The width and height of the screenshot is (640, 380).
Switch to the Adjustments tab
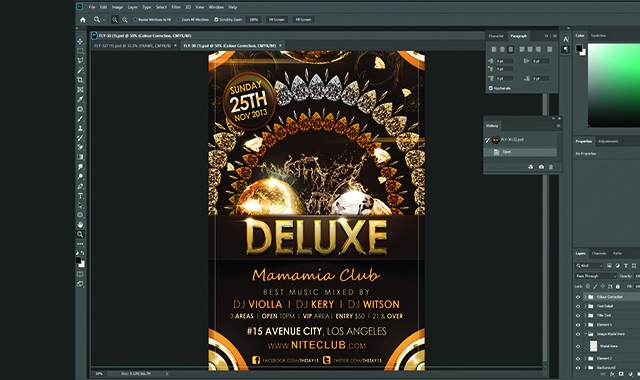(608, 141)
